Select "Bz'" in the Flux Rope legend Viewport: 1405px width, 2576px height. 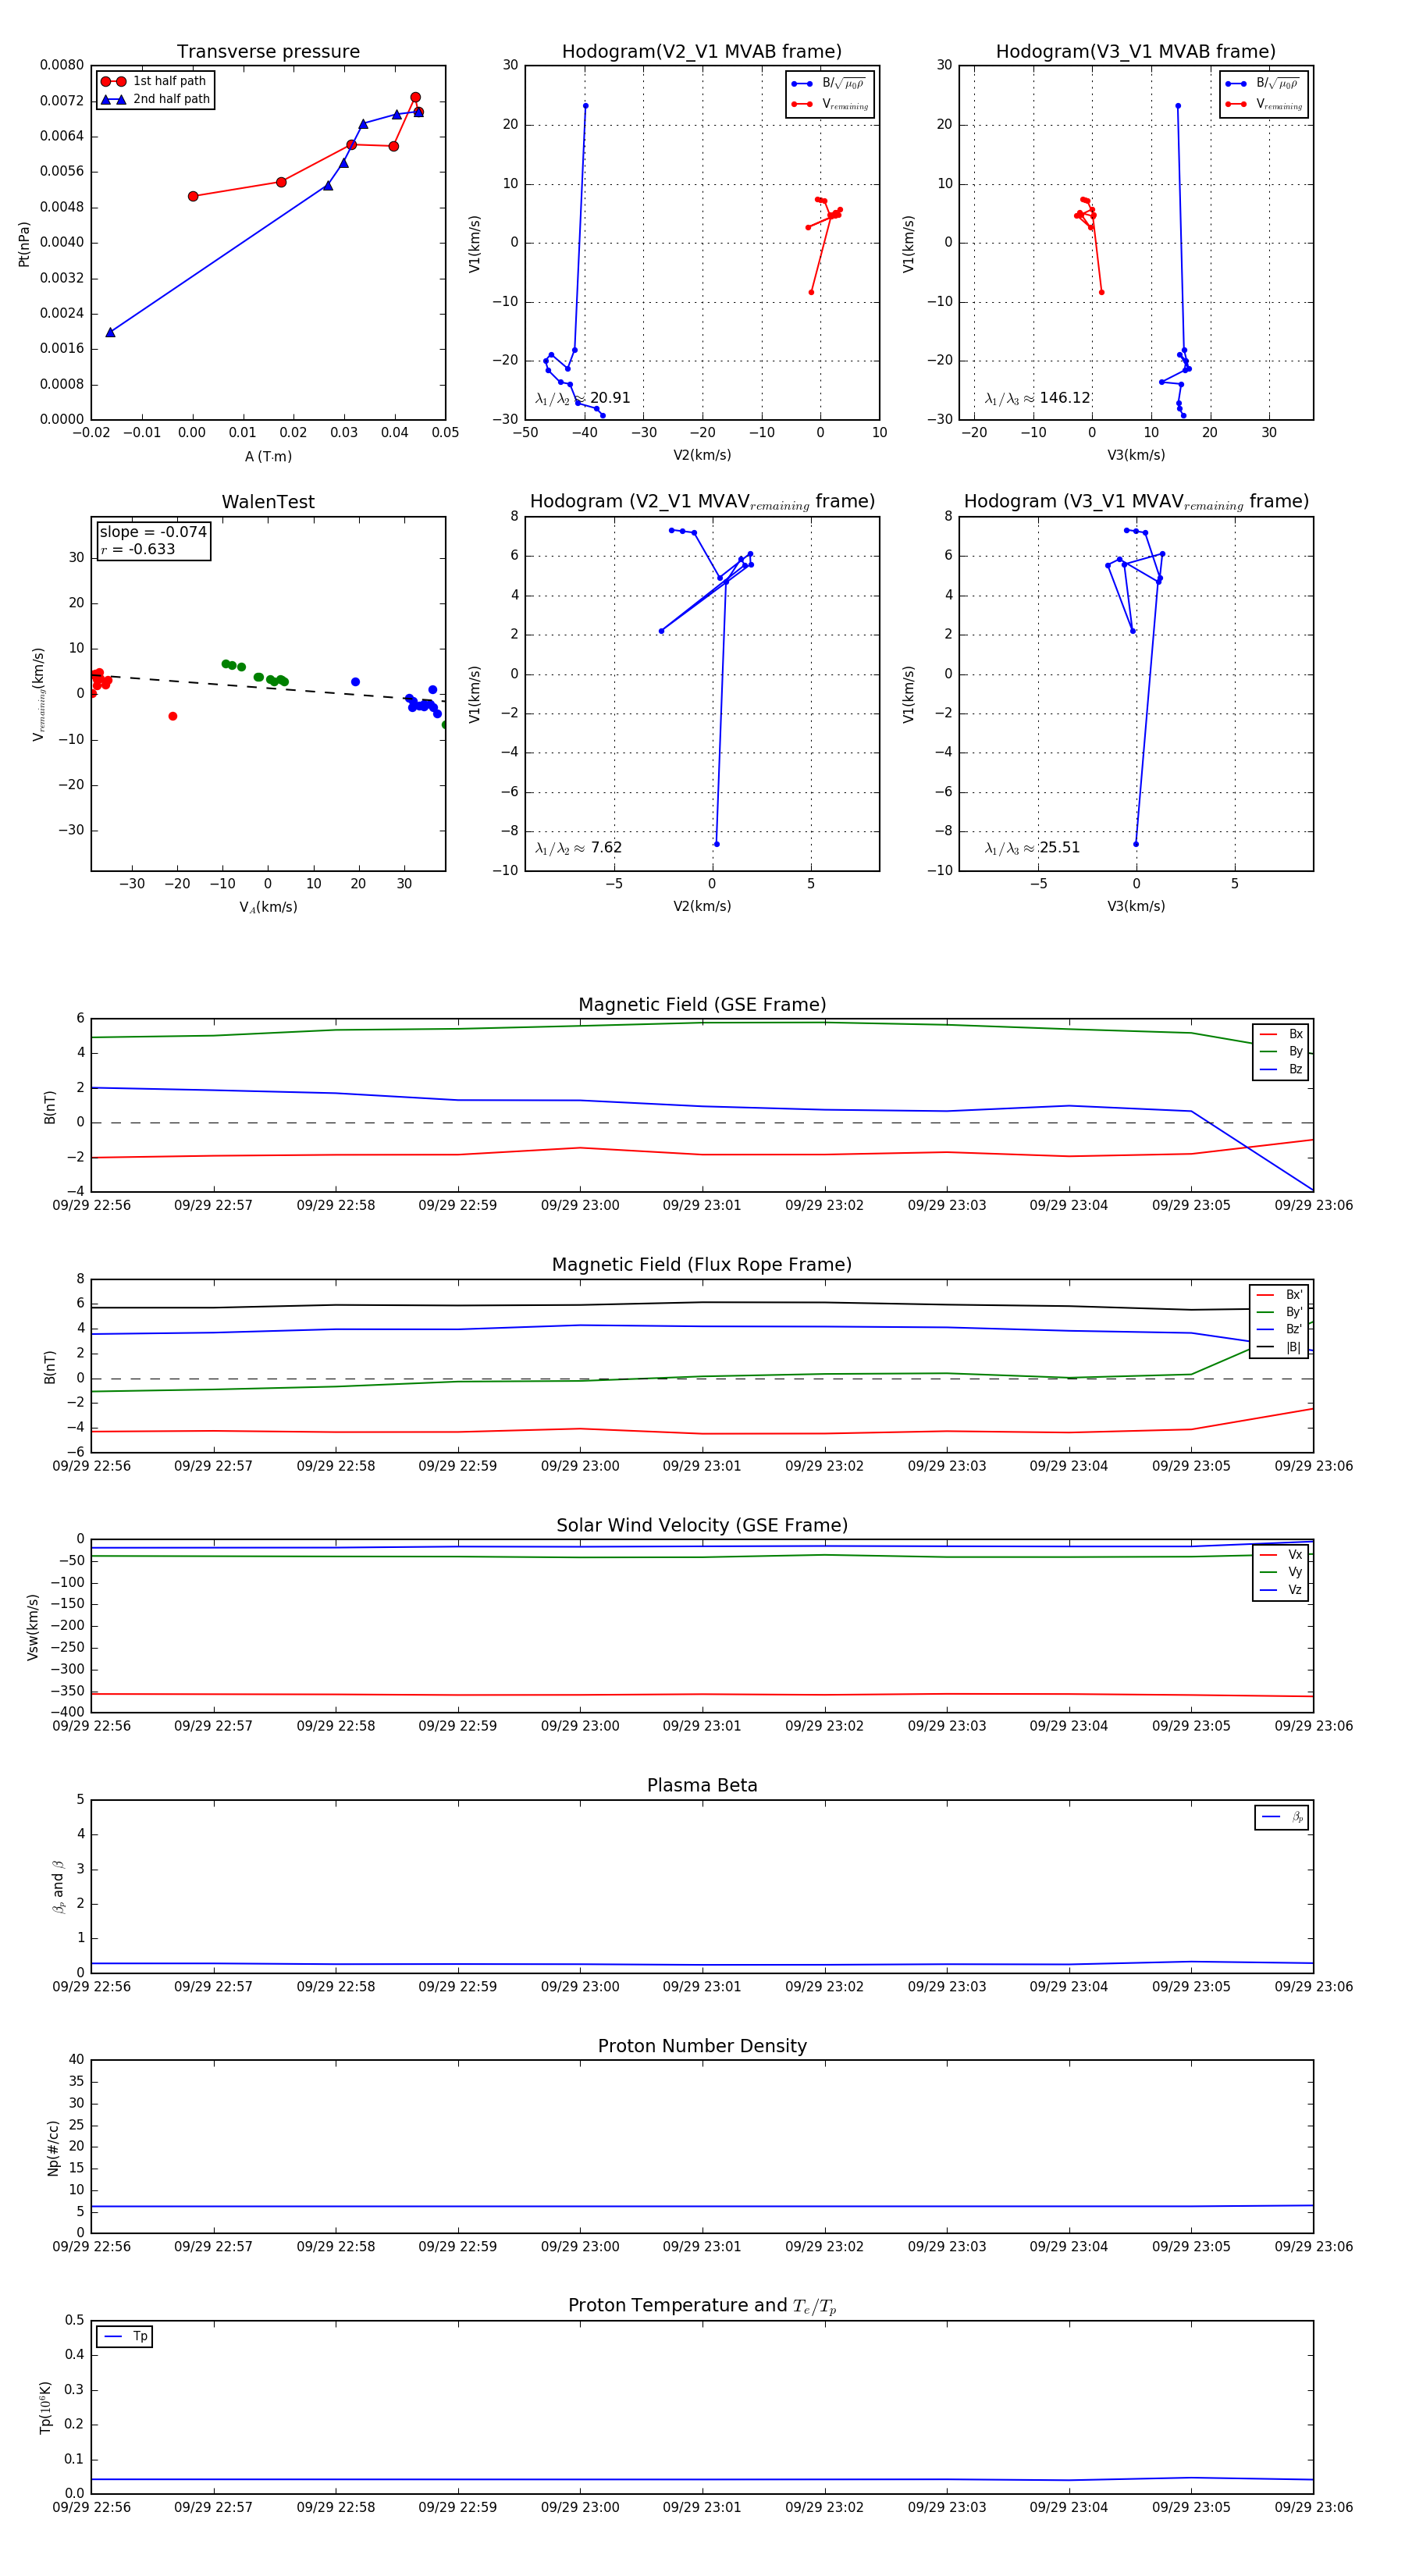tap(1281, 1330)
